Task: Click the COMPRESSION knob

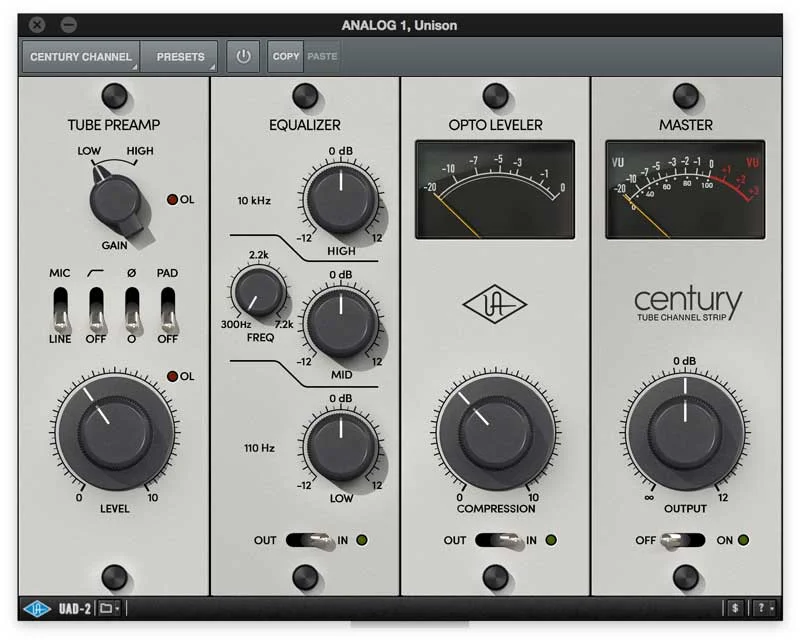Action: [496, 434]
